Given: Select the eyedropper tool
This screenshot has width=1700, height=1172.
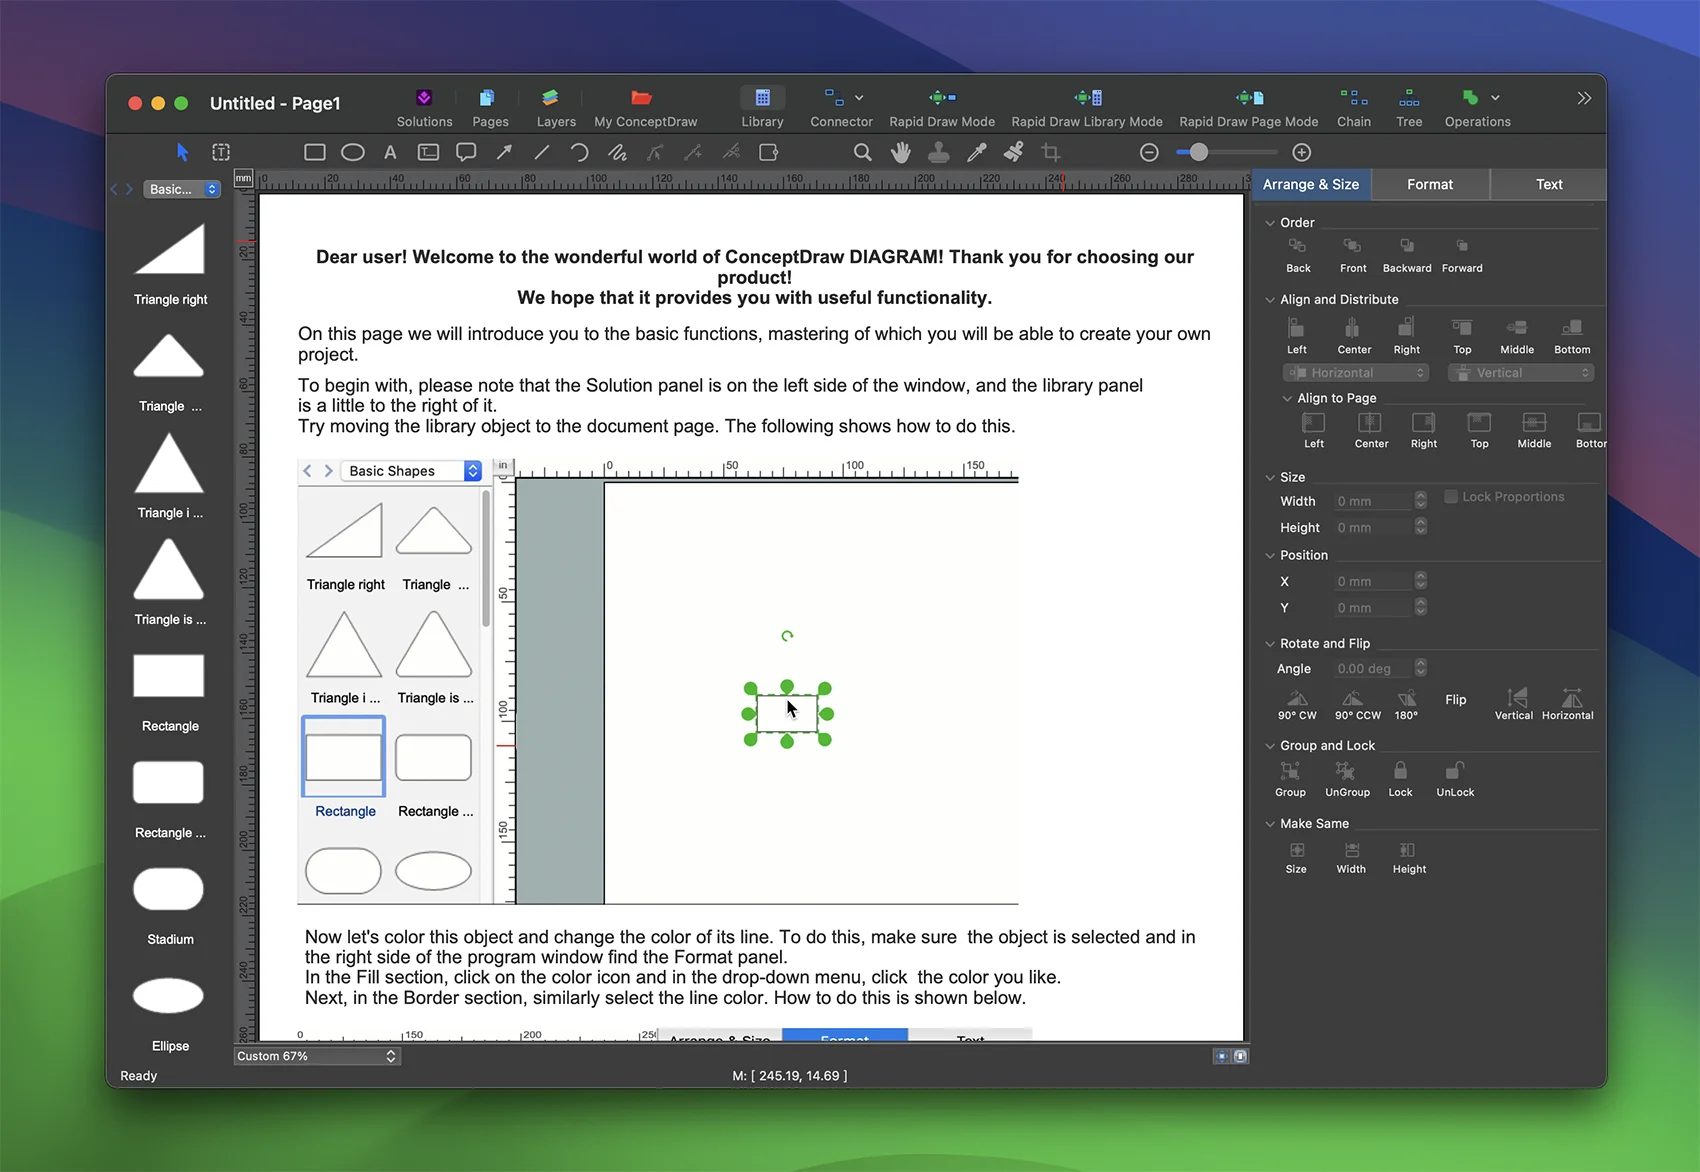Looking at the screenshot, I should click(x=977, y=152).
